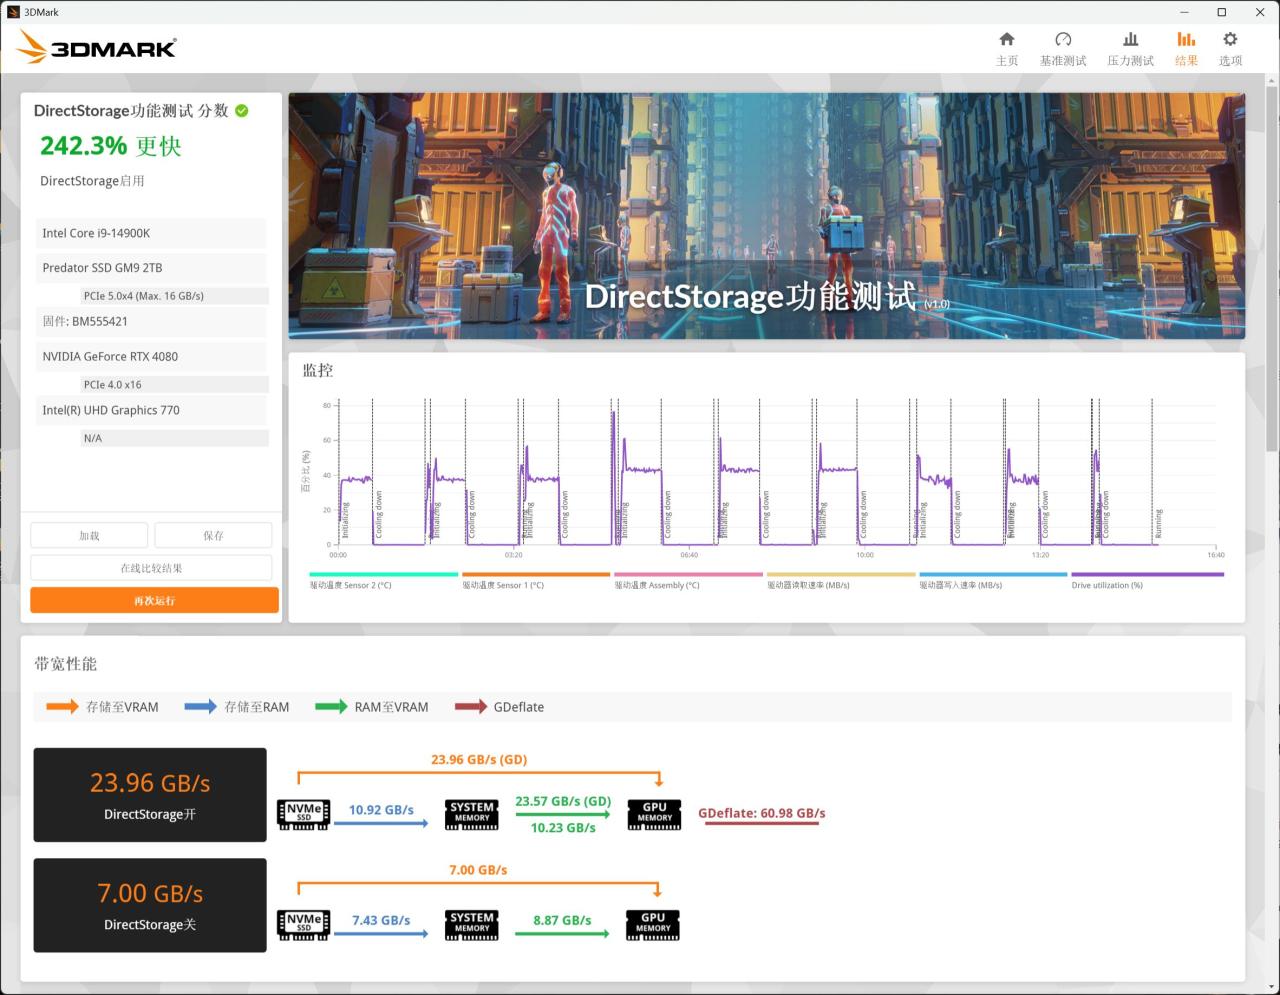Viewport: 1280px width, 995px height.
Task: Click the blue 存储至RAM legend arrow
Action: click(x=200, y=707)
